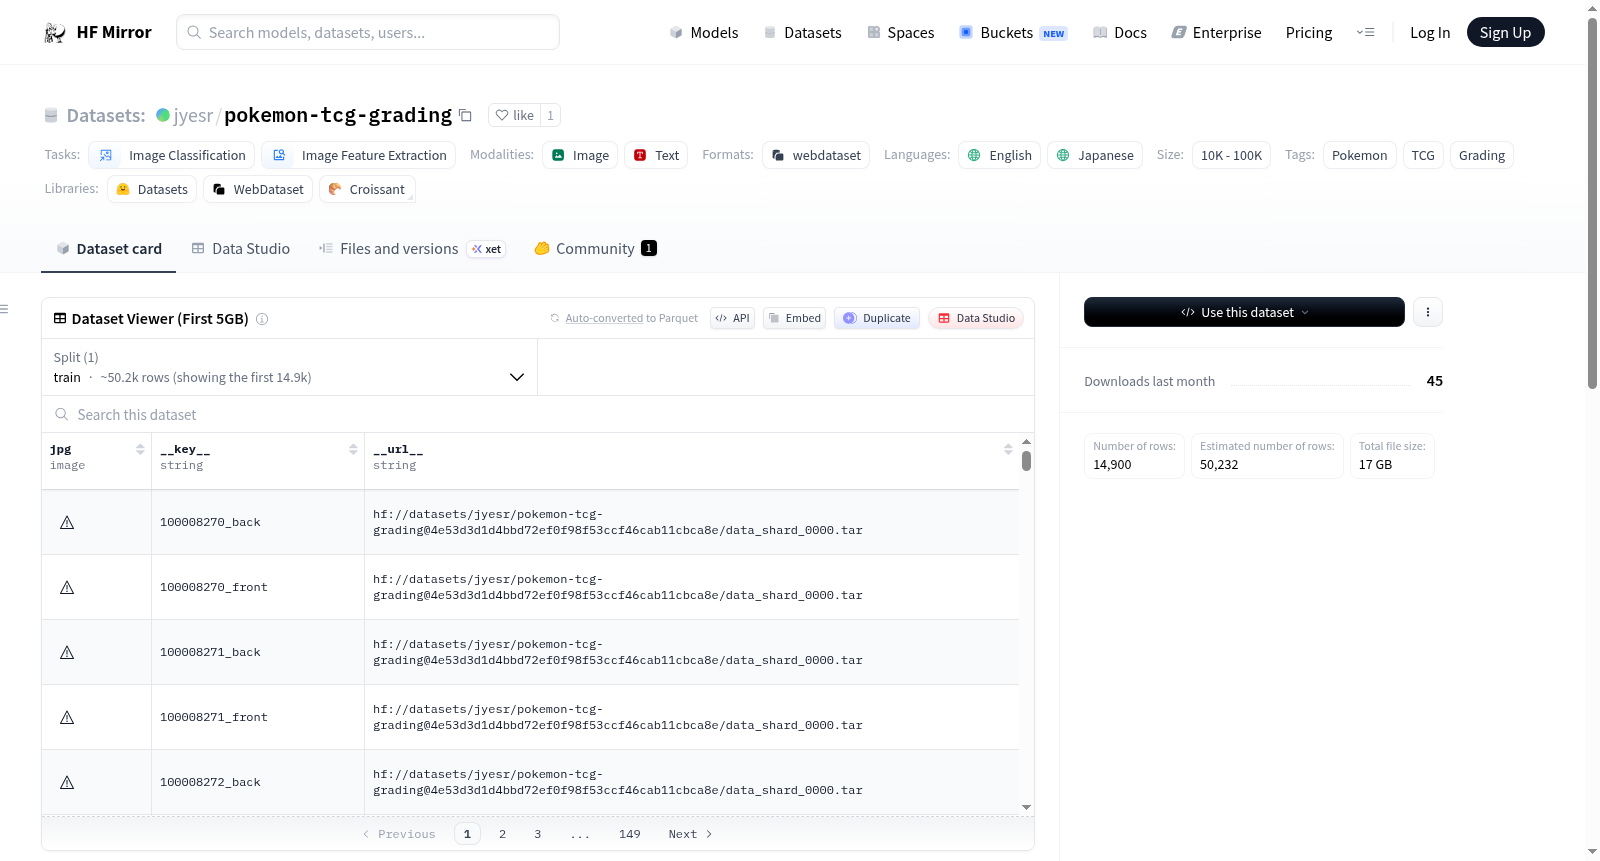1600x861 pixels.
Task: Jump to page 149 of the viewer
Action: click(x=630, y=834)
